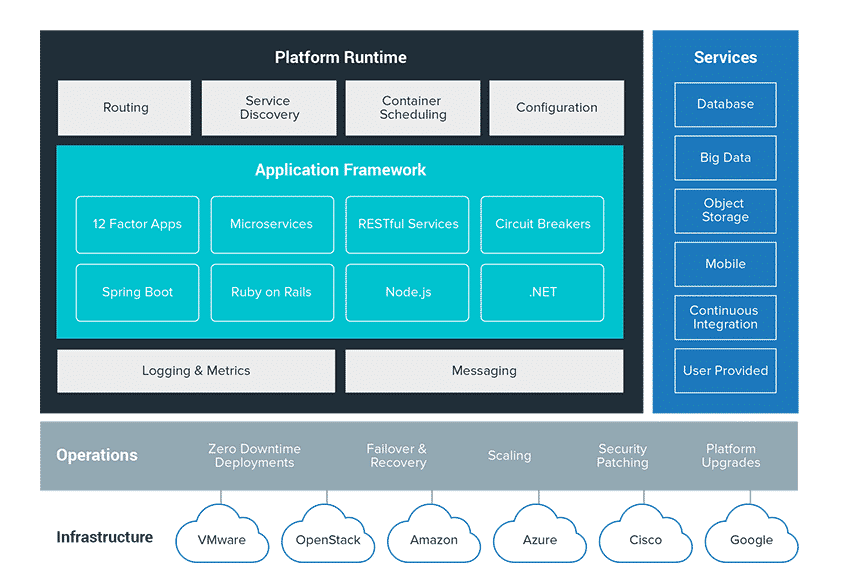Click the 12 Factor Apps tile
The height and width of the screenshot is (588, 855).
pyautogui.click(x=137, y=224)
